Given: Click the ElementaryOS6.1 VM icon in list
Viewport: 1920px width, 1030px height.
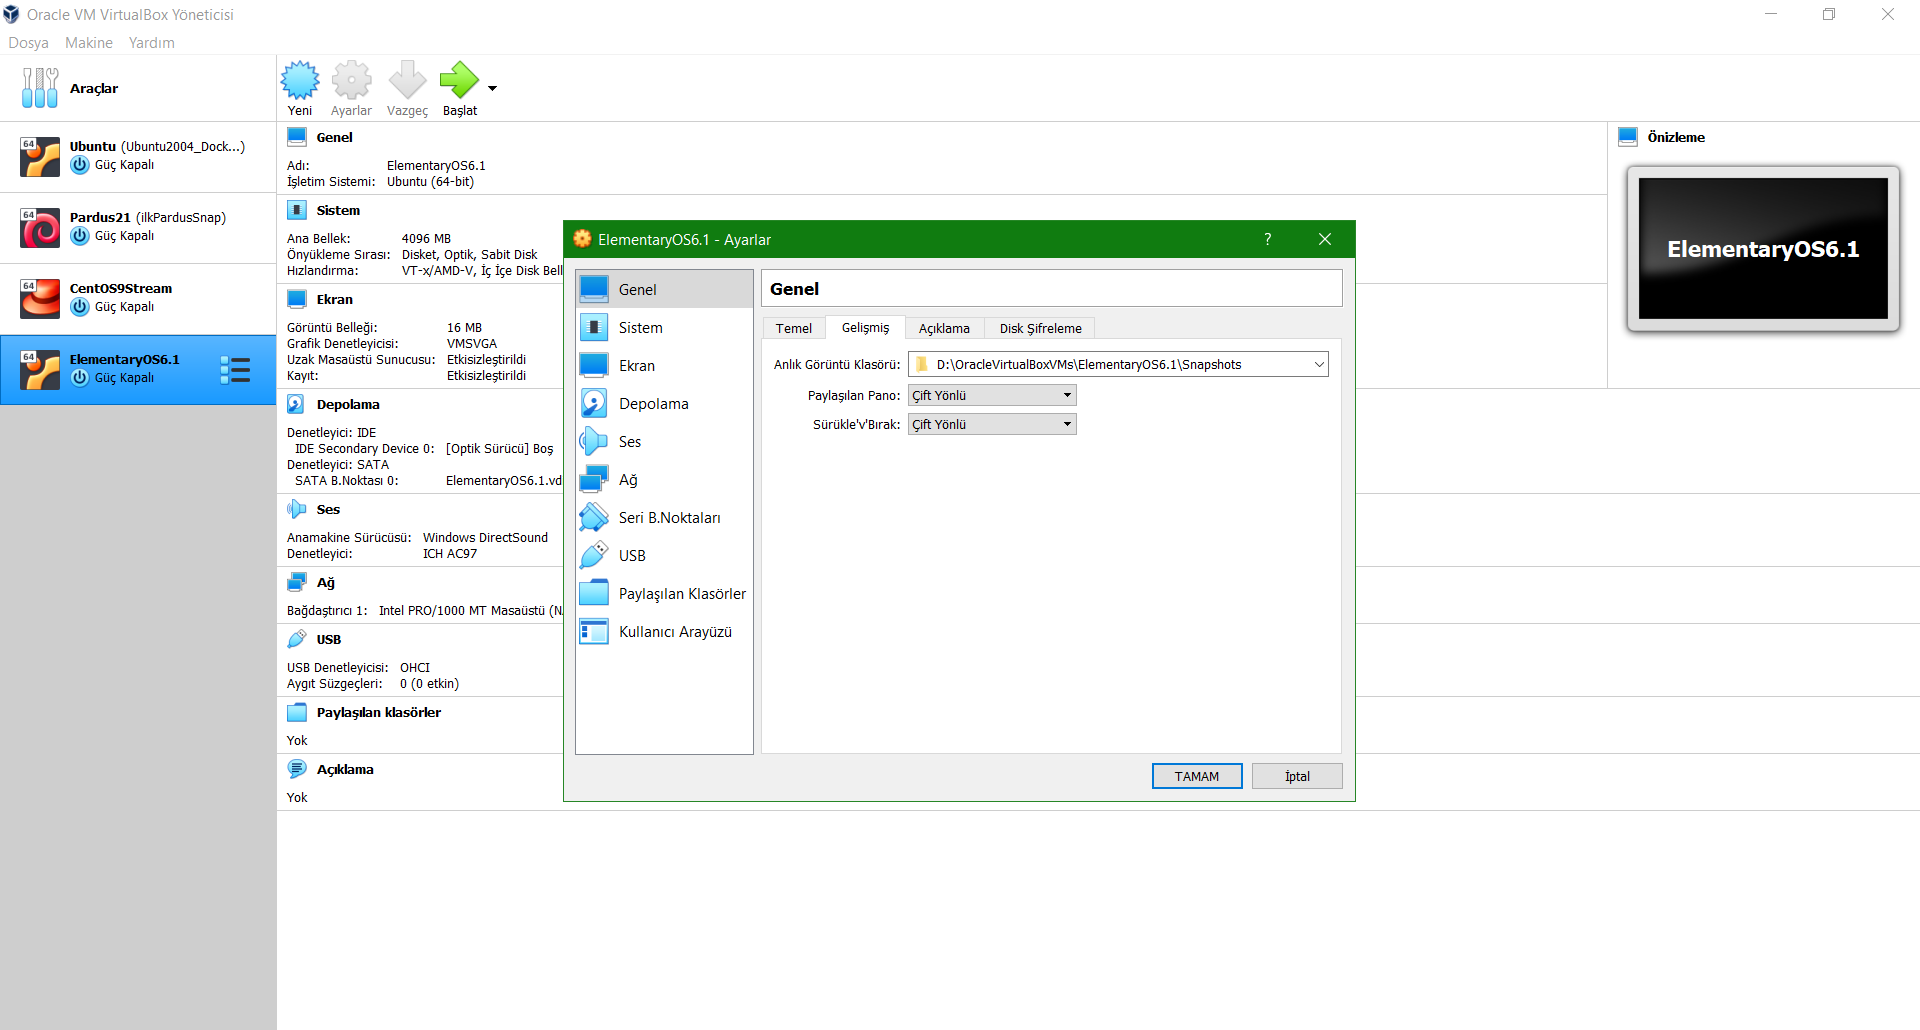Looking at the screenshot, I should 40,370.
